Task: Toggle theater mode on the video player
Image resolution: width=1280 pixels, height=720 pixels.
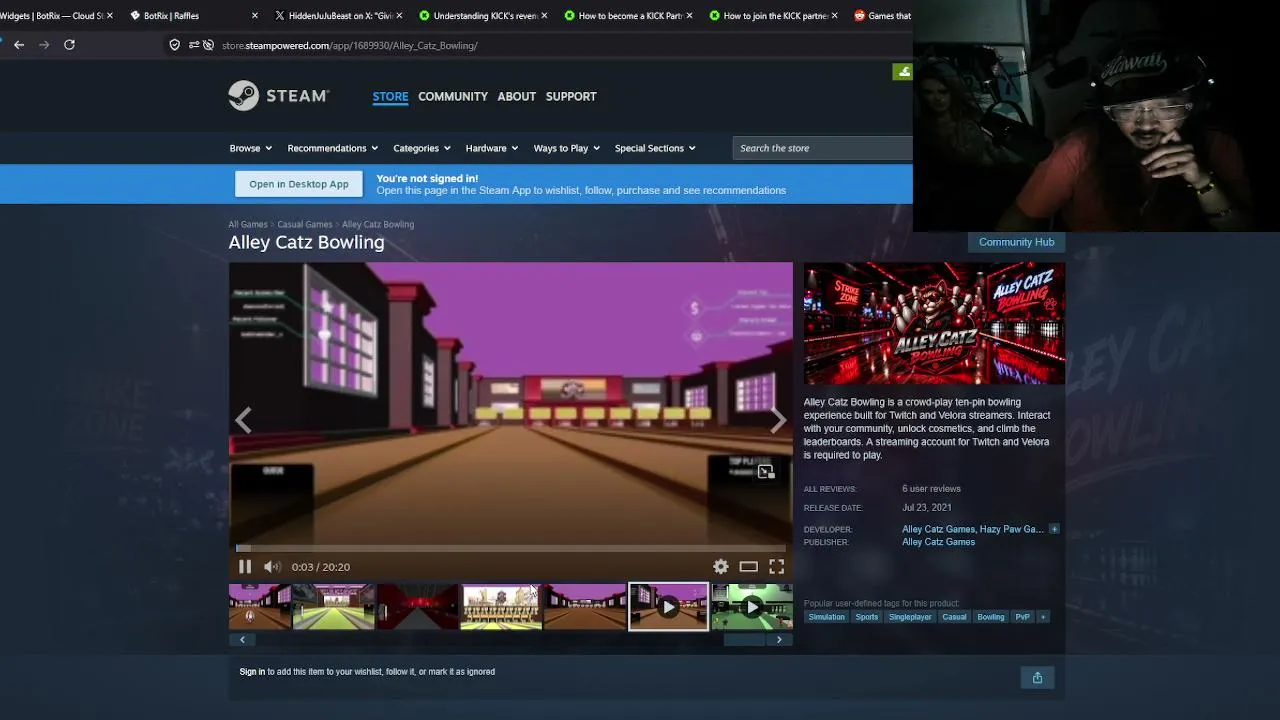Action: coord(748,567)
